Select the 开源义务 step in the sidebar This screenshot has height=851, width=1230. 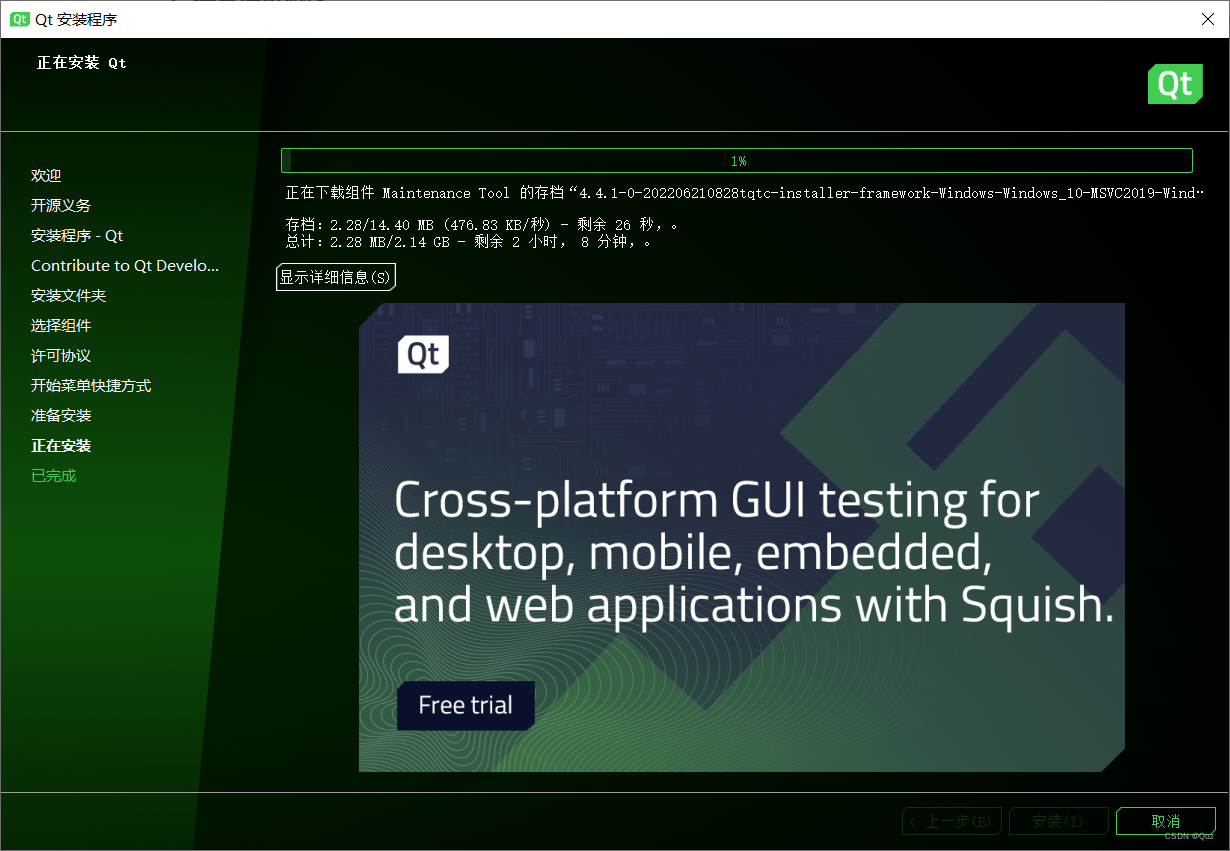[x=61, y=205]
